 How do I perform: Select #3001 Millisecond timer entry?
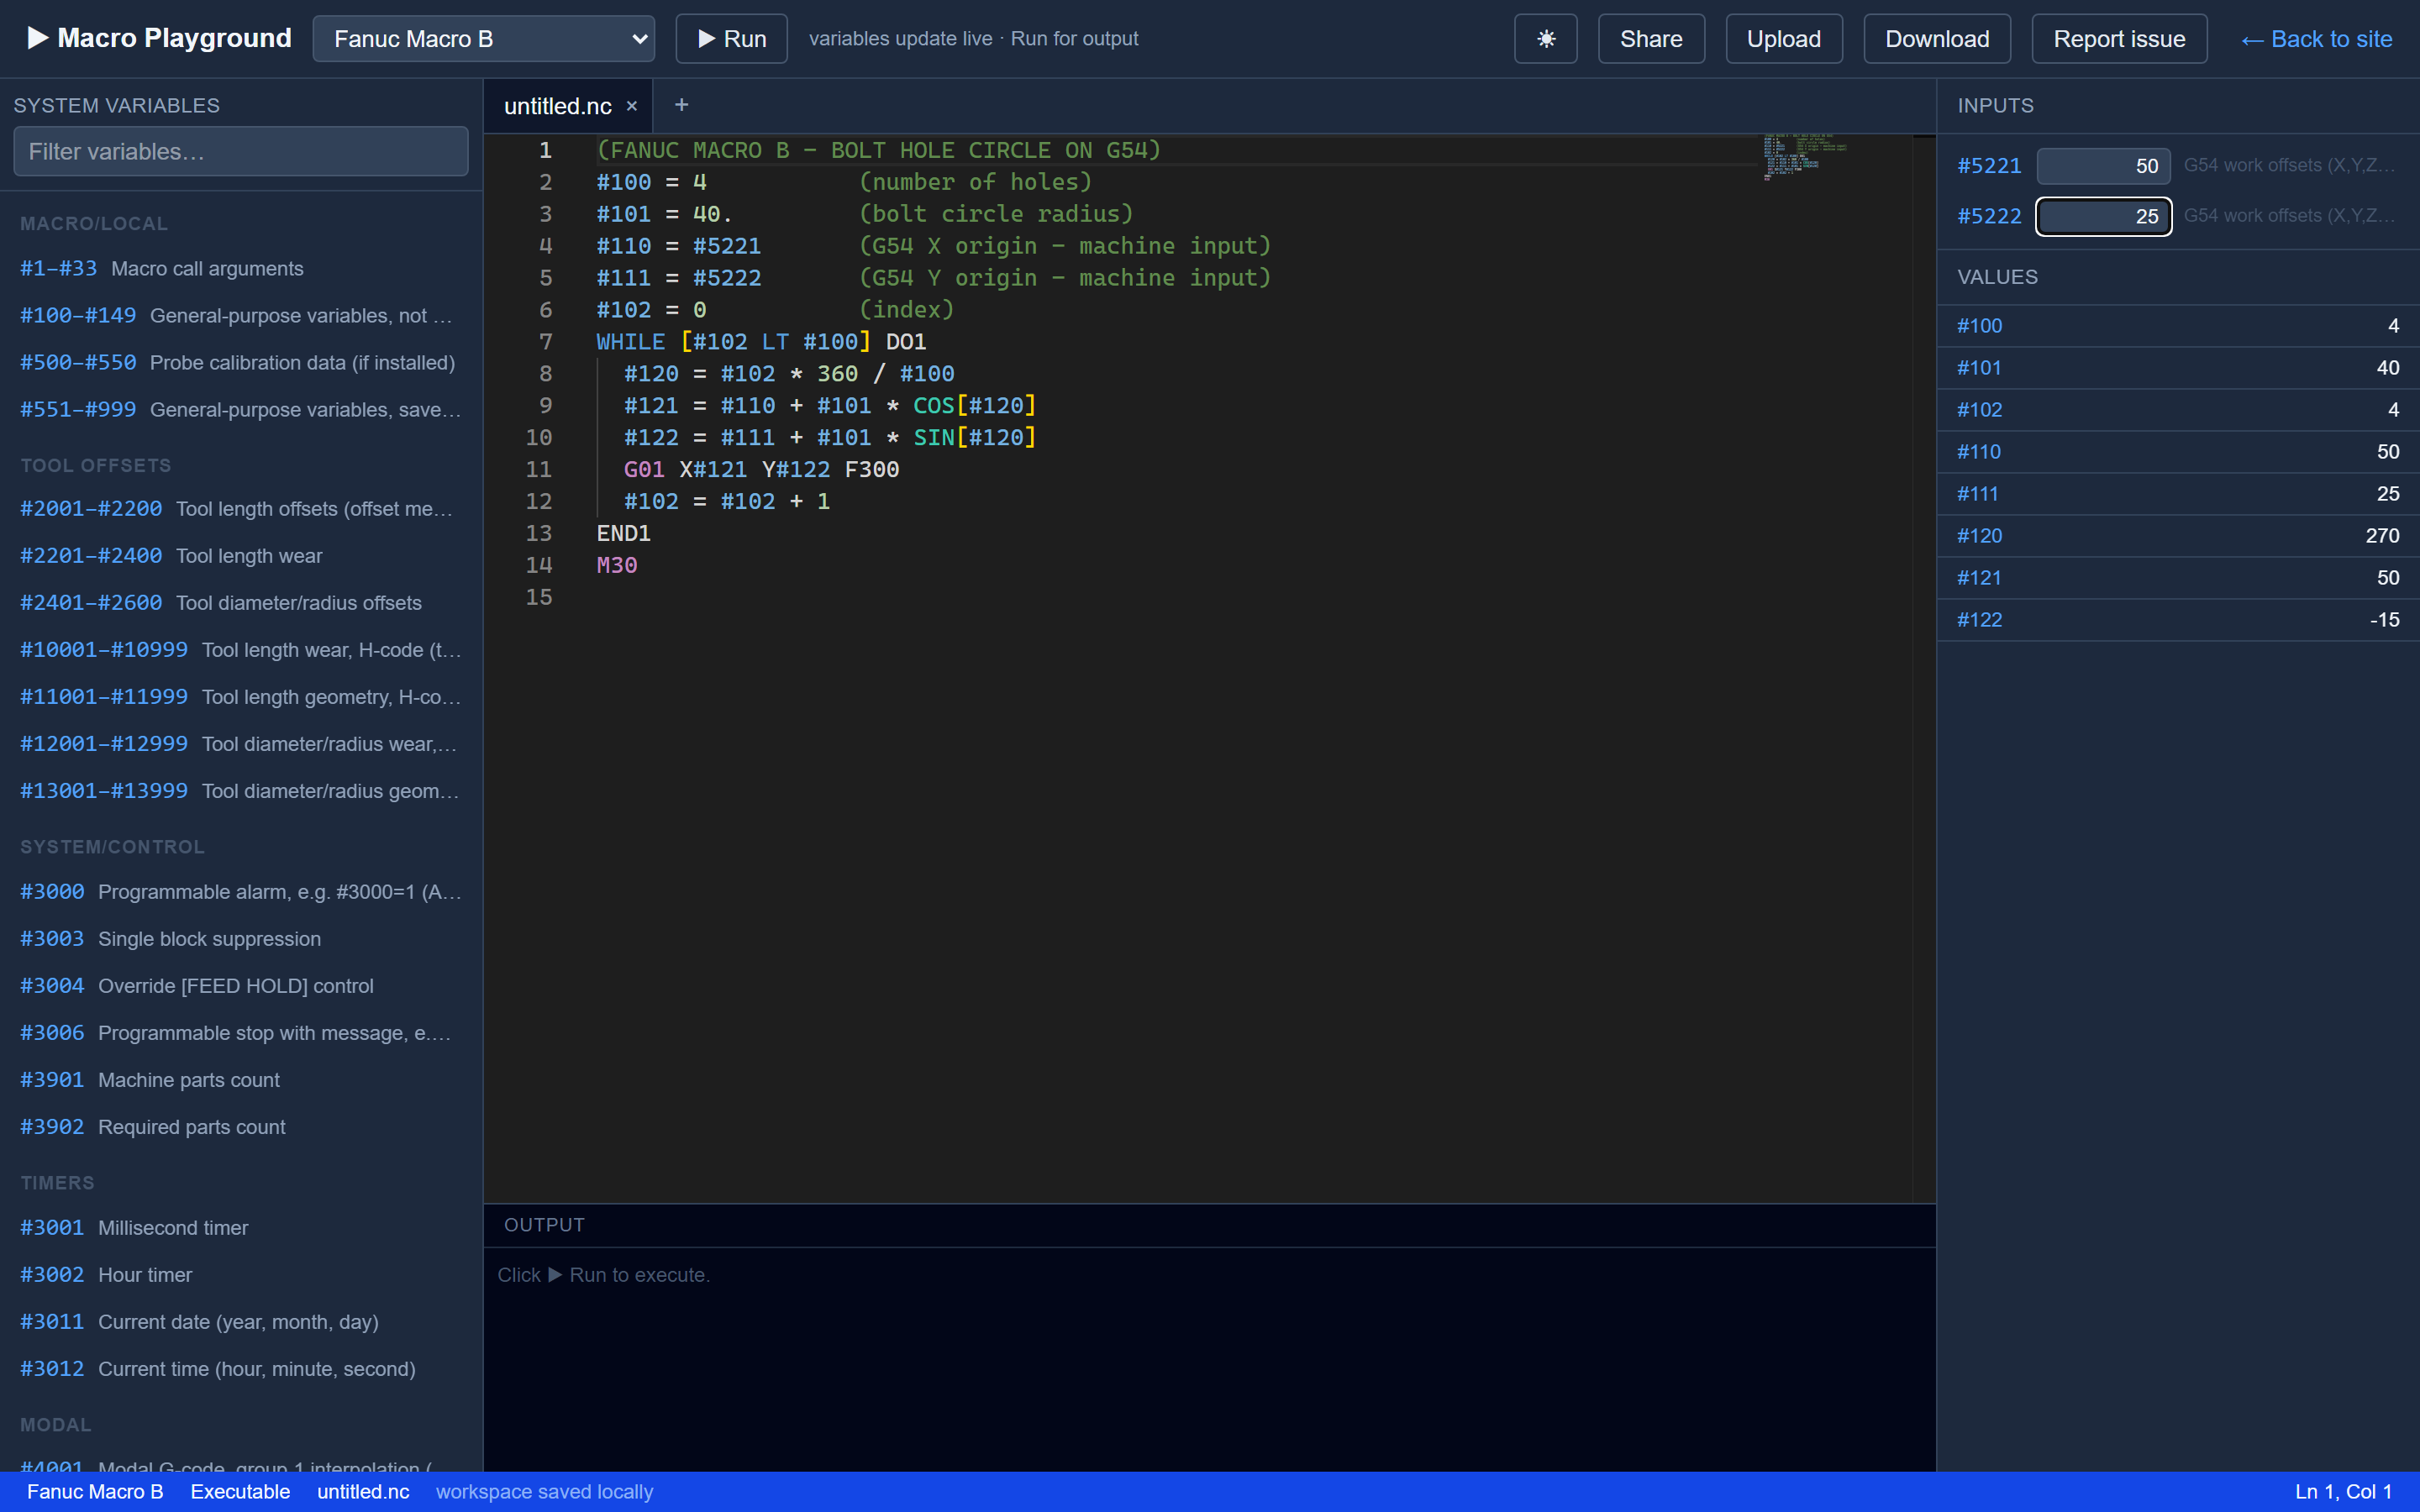[241, 1228]
